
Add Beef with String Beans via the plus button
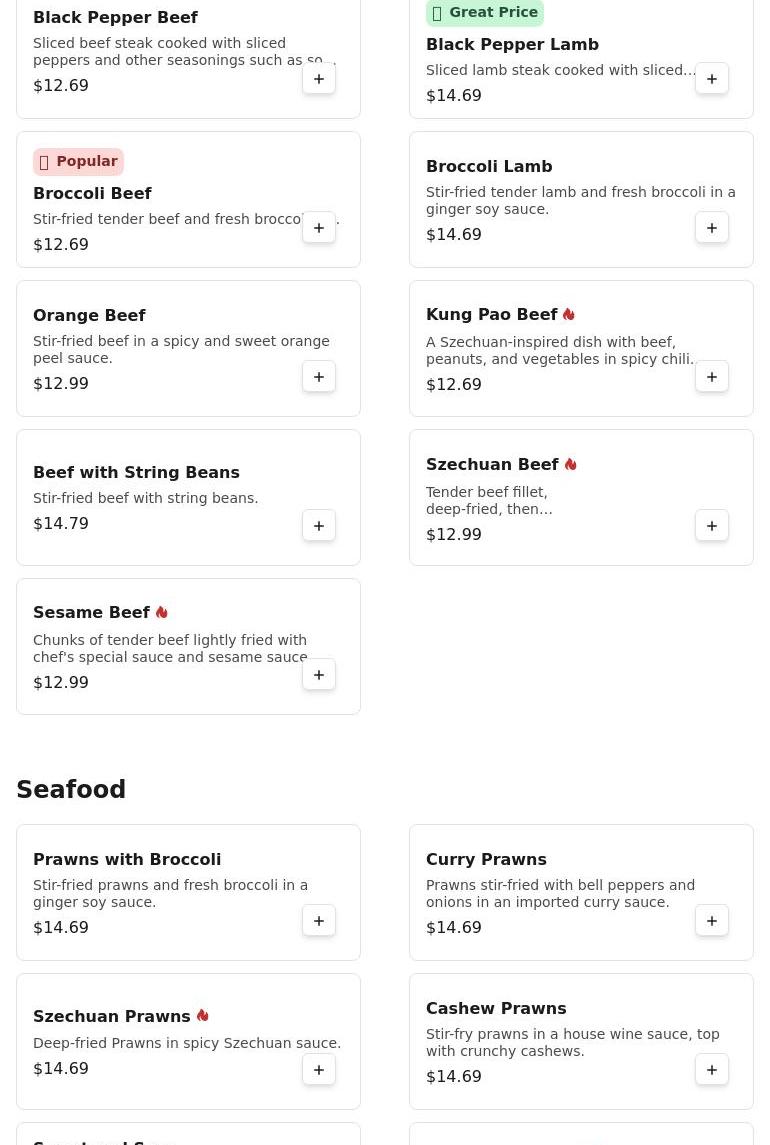pyautogui.click(x=319, y=526)
